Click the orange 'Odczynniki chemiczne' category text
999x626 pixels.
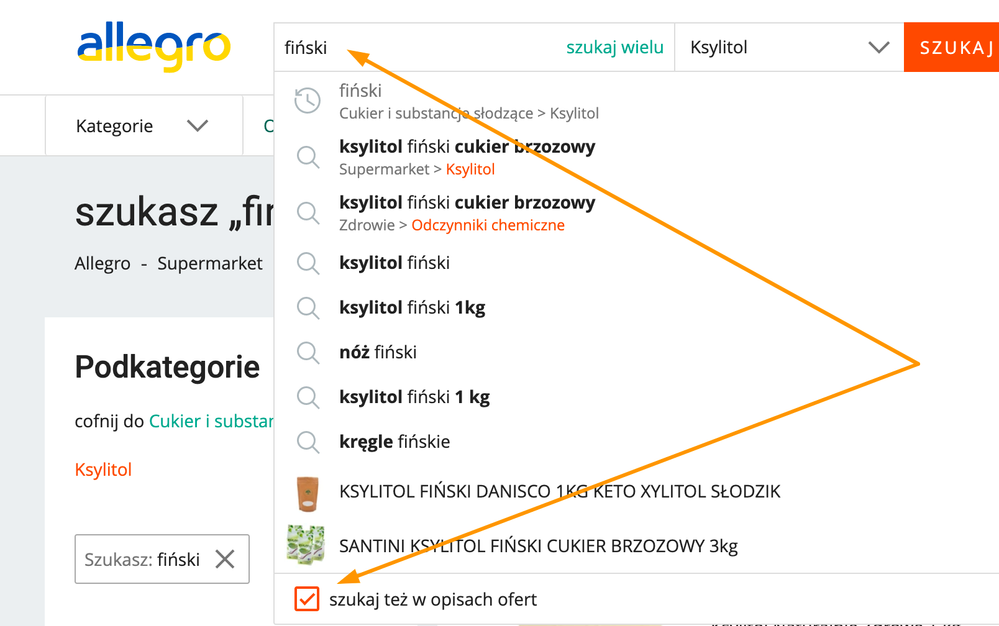tap(488, 225)
